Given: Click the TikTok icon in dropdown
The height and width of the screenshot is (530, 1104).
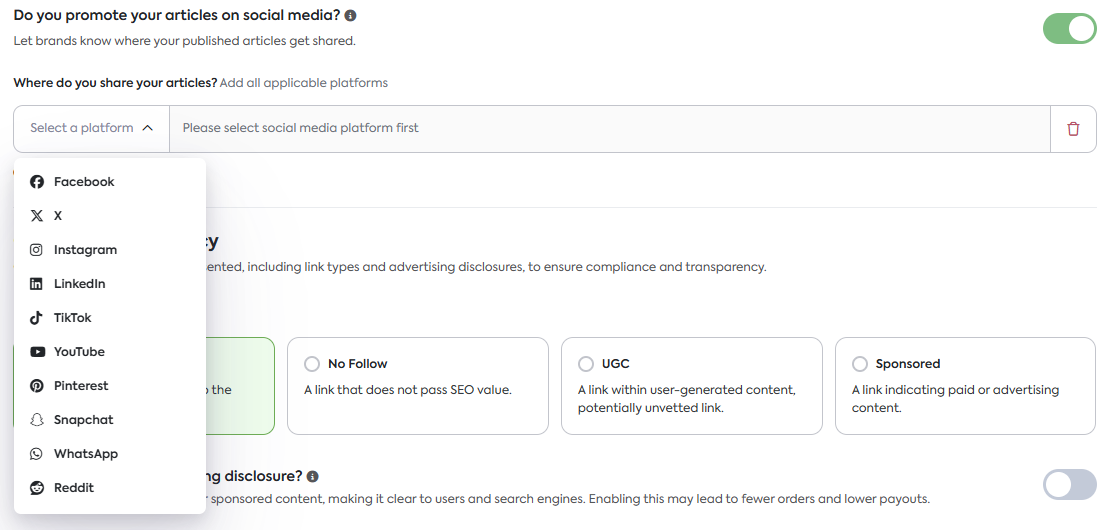Looking at the screenshot, I should (37, 318).
